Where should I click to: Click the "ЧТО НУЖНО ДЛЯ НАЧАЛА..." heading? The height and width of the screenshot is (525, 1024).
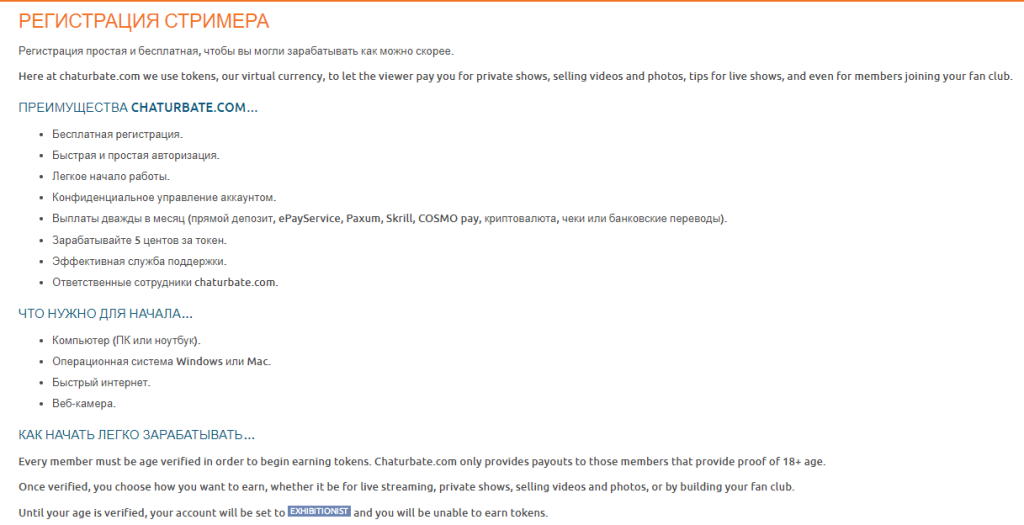tap(105, 314)
